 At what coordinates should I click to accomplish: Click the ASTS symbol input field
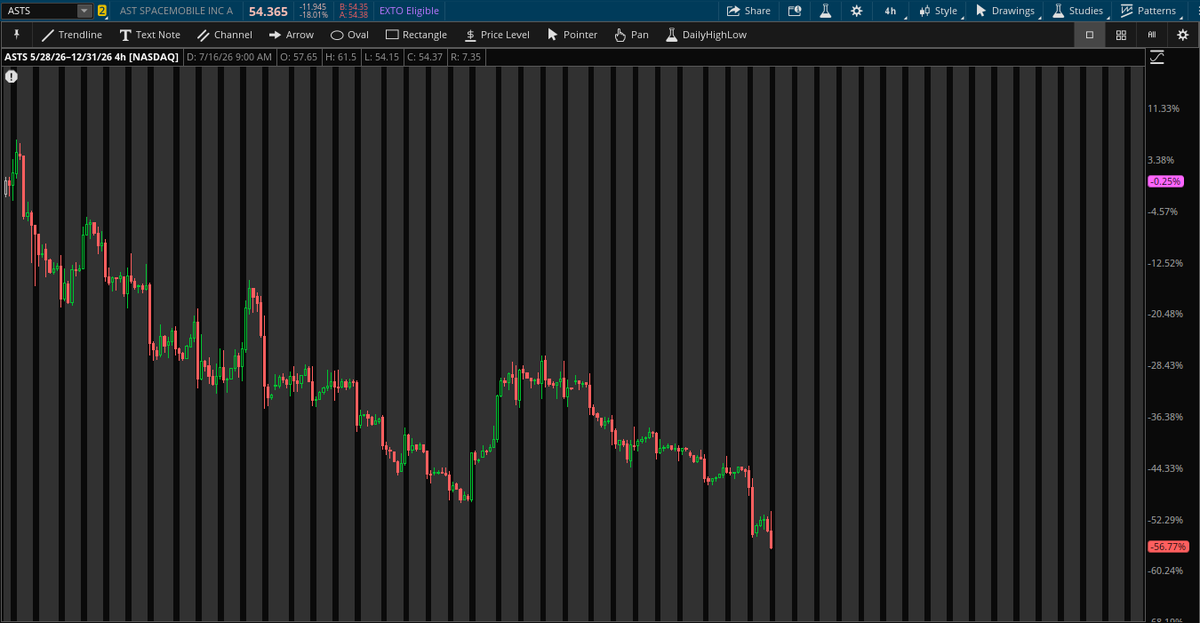[x=40, y=11]
